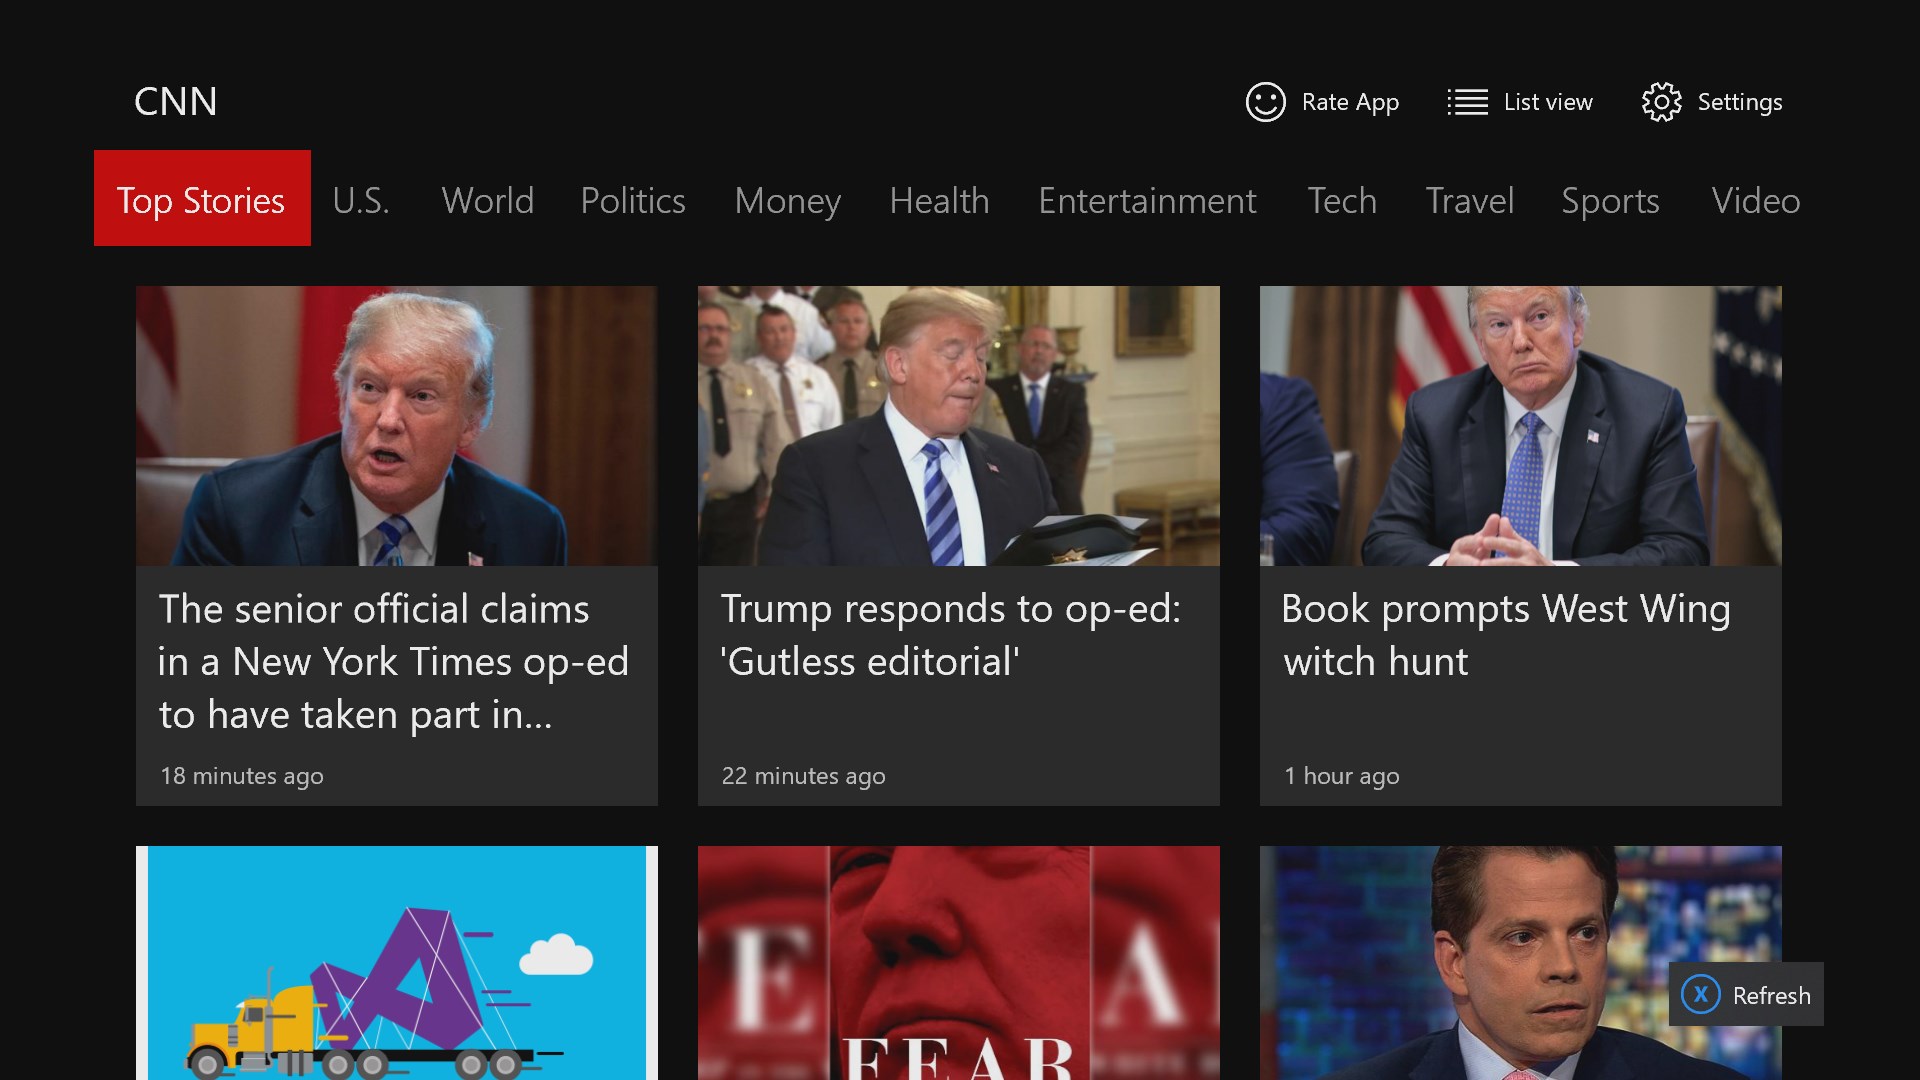Open the Health category

pyautogui.click(x=939, y=201)
